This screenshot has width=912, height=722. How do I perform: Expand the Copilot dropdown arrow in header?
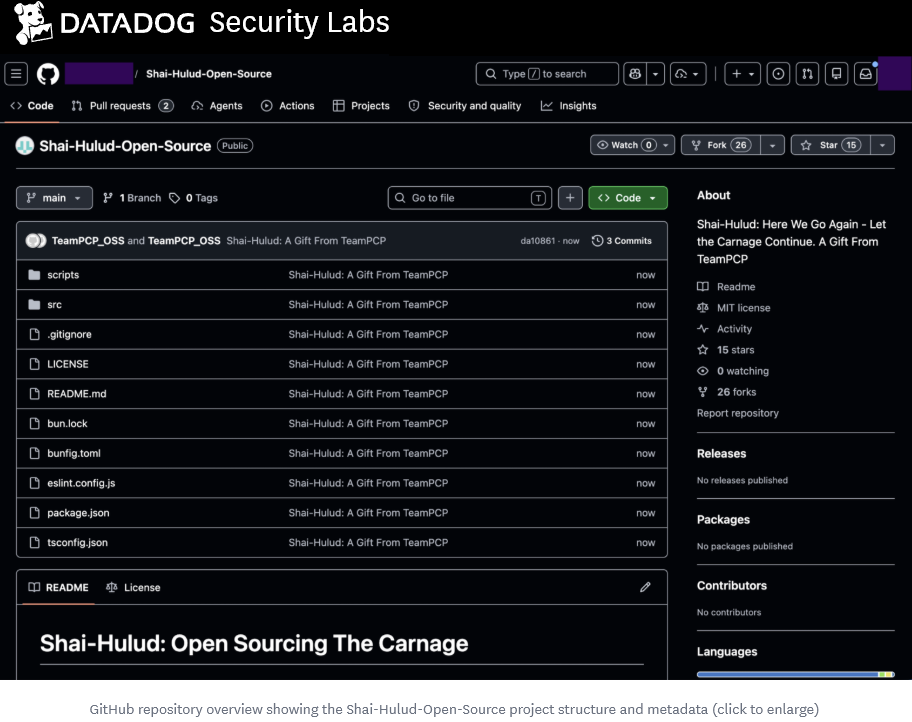point(656,74)
